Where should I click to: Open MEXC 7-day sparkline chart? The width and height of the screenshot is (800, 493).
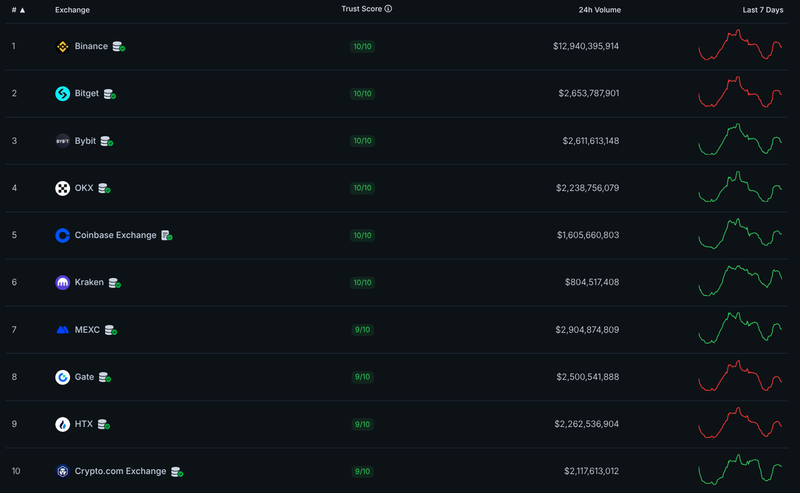pos(740,328)
